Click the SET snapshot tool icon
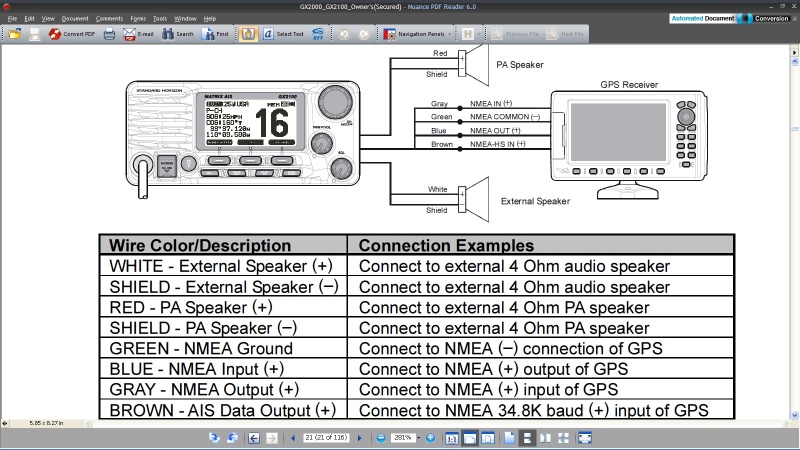Screen dimensions: 800x450 (318, 34)
